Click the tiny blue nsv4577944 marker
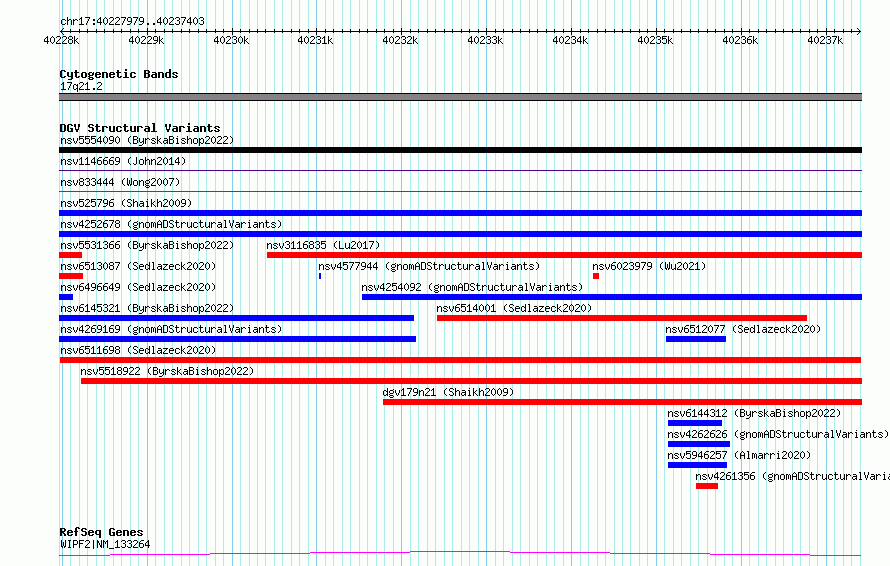This screenshot has height=566, width=890. pos(320,276)
